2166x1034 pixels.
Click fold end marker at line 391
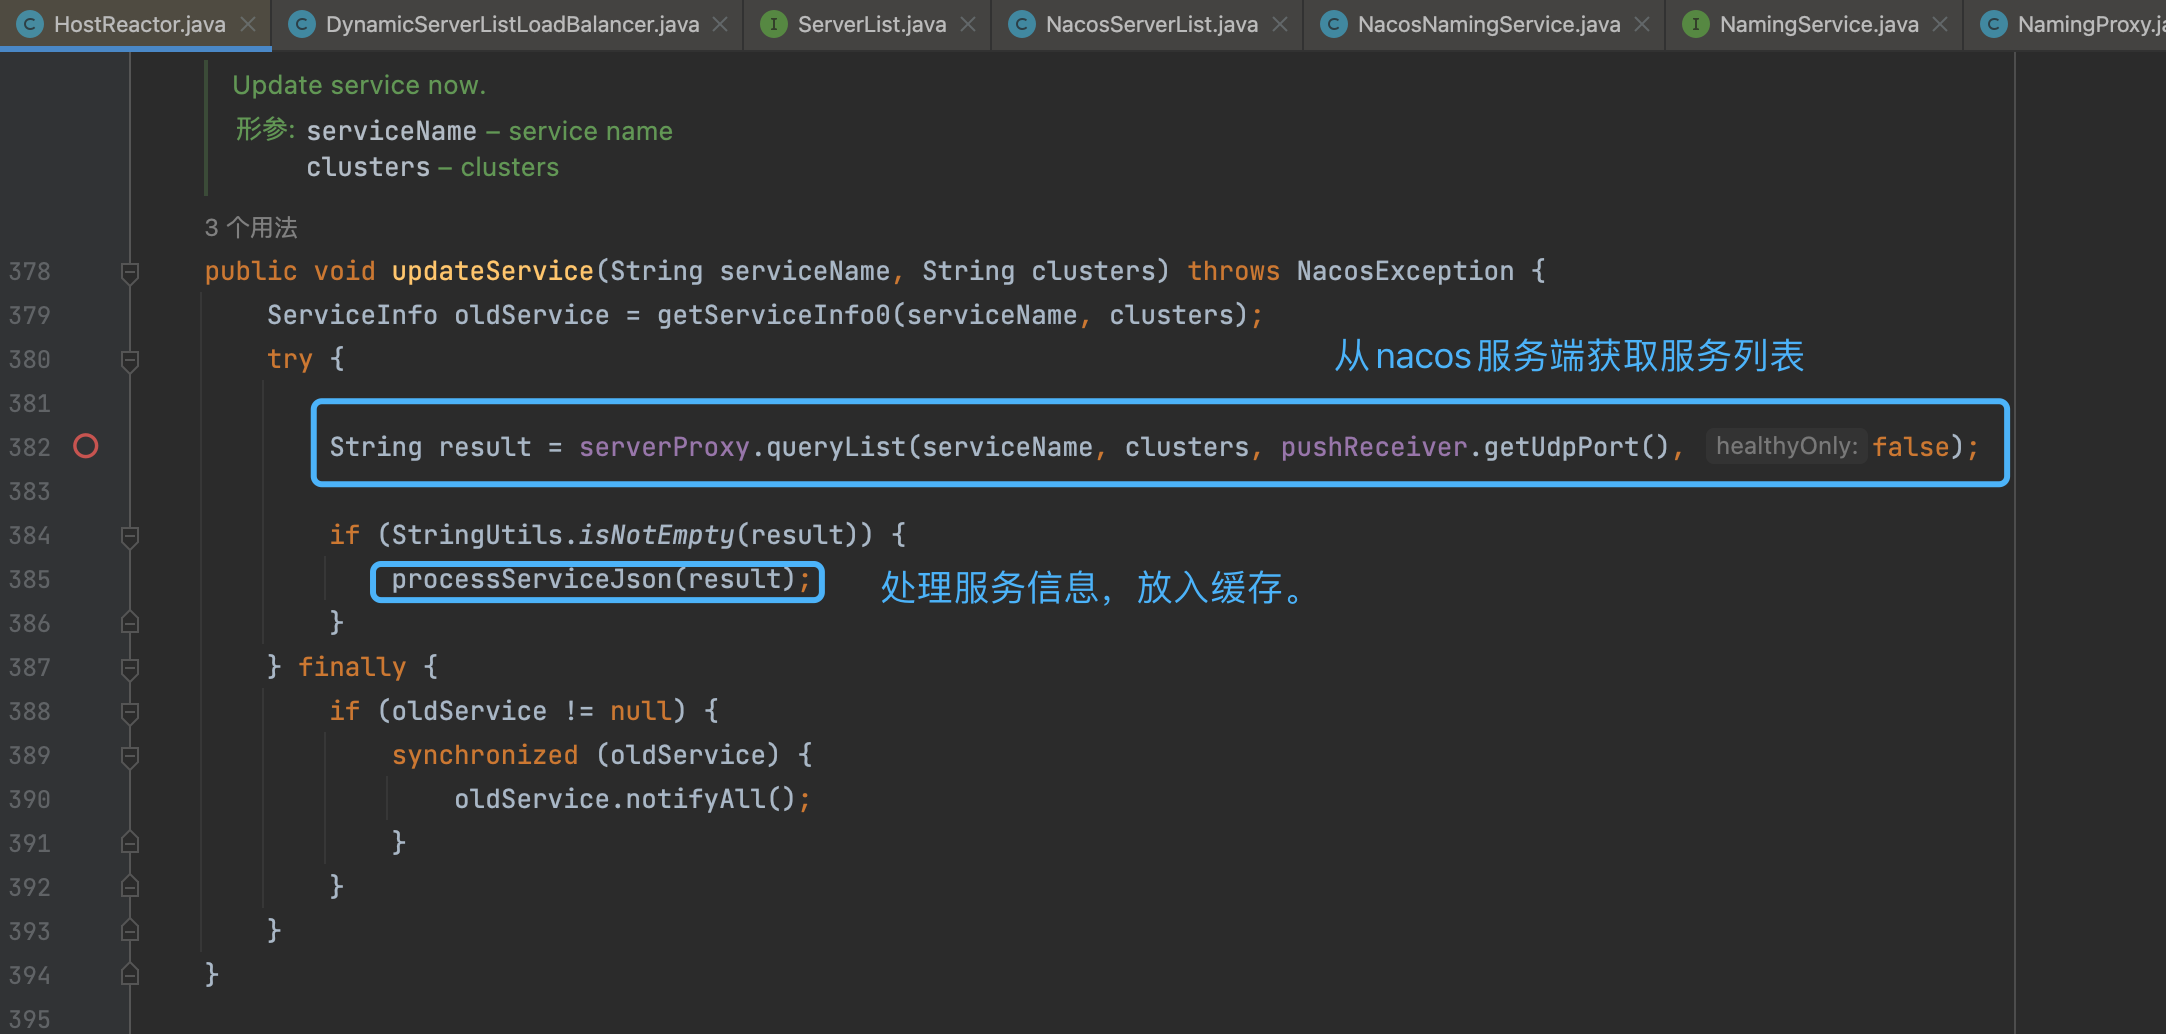tap(129, 843)
